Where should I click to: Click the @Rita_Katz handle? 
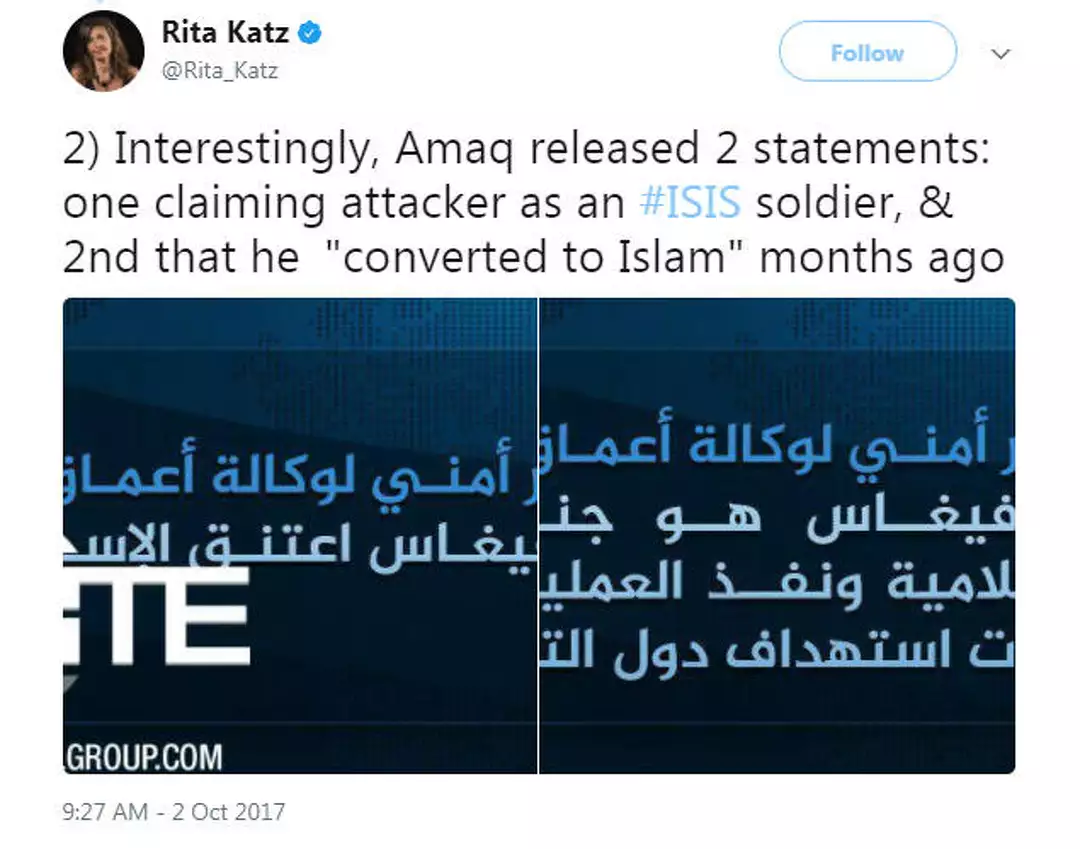coord(220,70)
